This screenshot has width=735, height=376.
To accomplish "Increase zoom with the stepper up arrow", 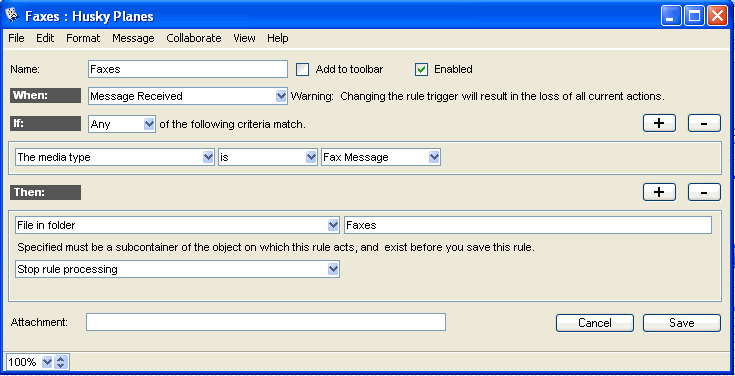I will pos(61,359).
